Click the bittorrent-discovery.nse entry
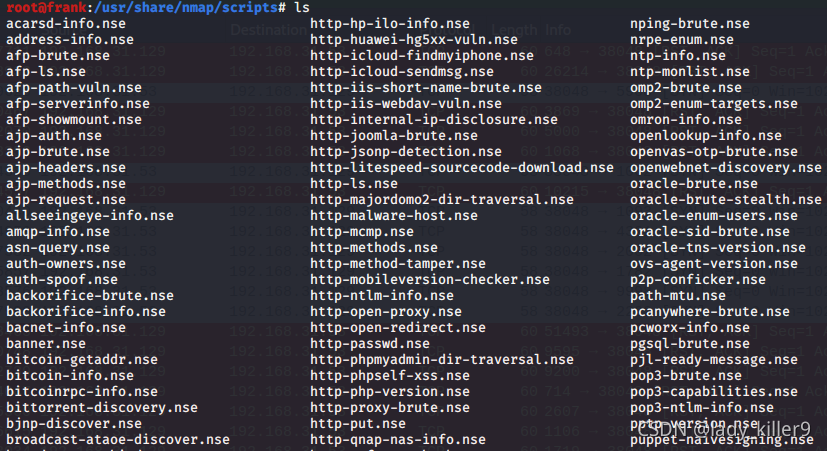827x451 pixels. coord(102,408)
